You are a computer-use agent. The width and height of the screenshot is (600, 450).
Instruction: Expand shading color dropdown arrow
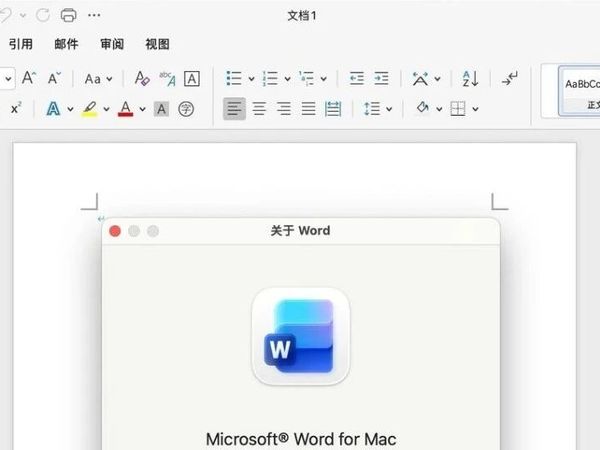point(439,109)
